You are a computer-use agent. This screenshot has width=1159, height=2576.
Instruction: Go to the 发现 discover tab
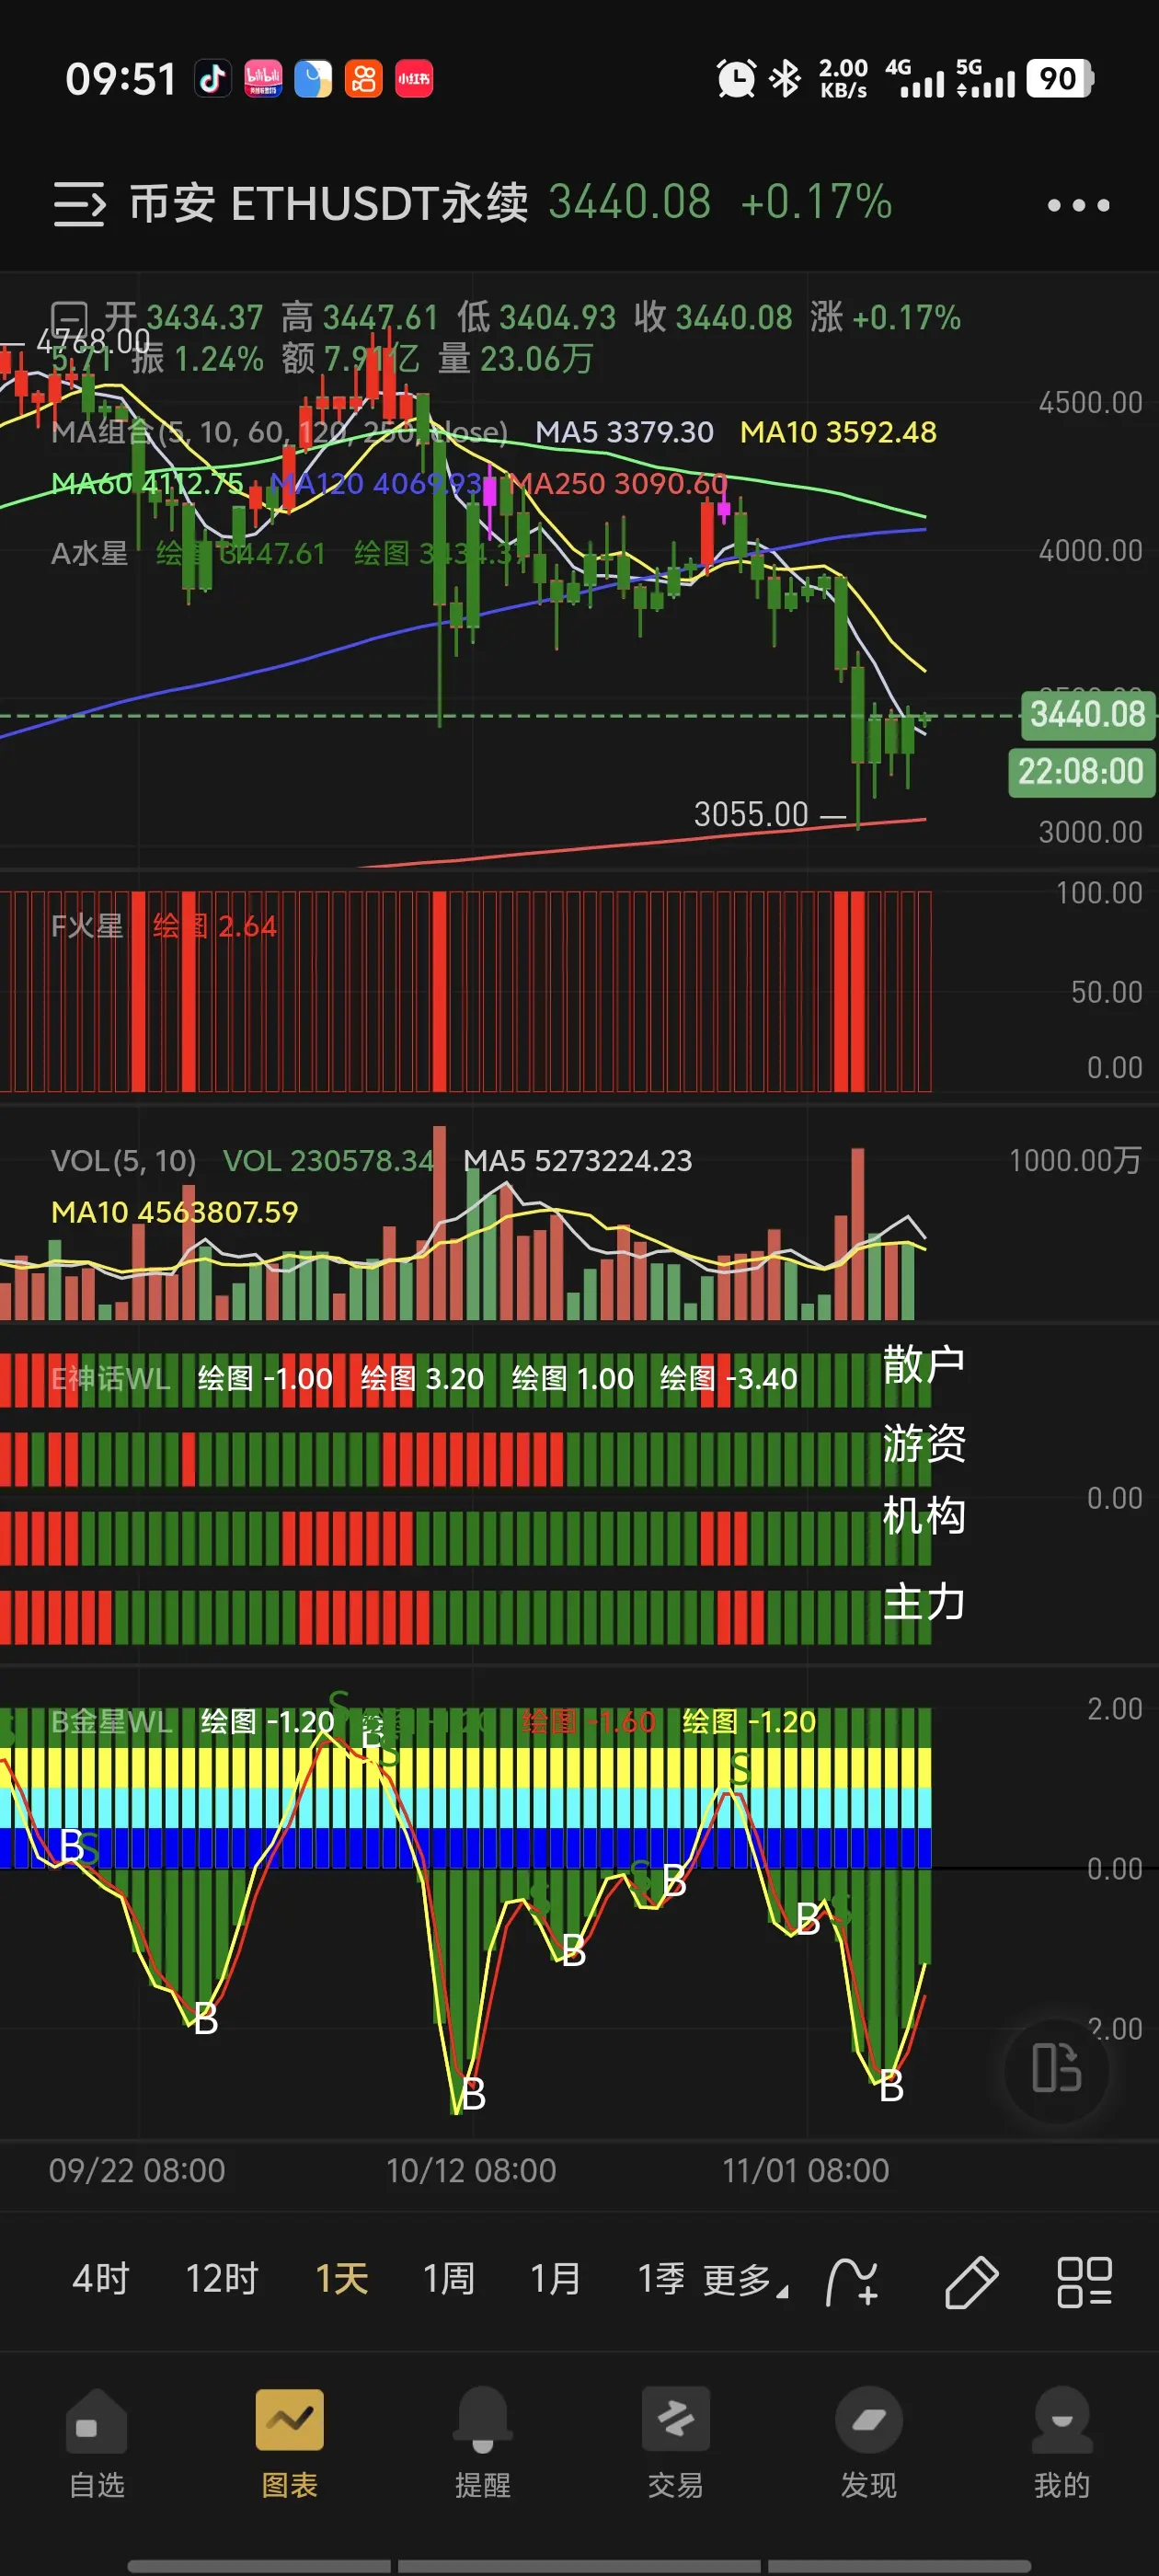point(868,2443)
